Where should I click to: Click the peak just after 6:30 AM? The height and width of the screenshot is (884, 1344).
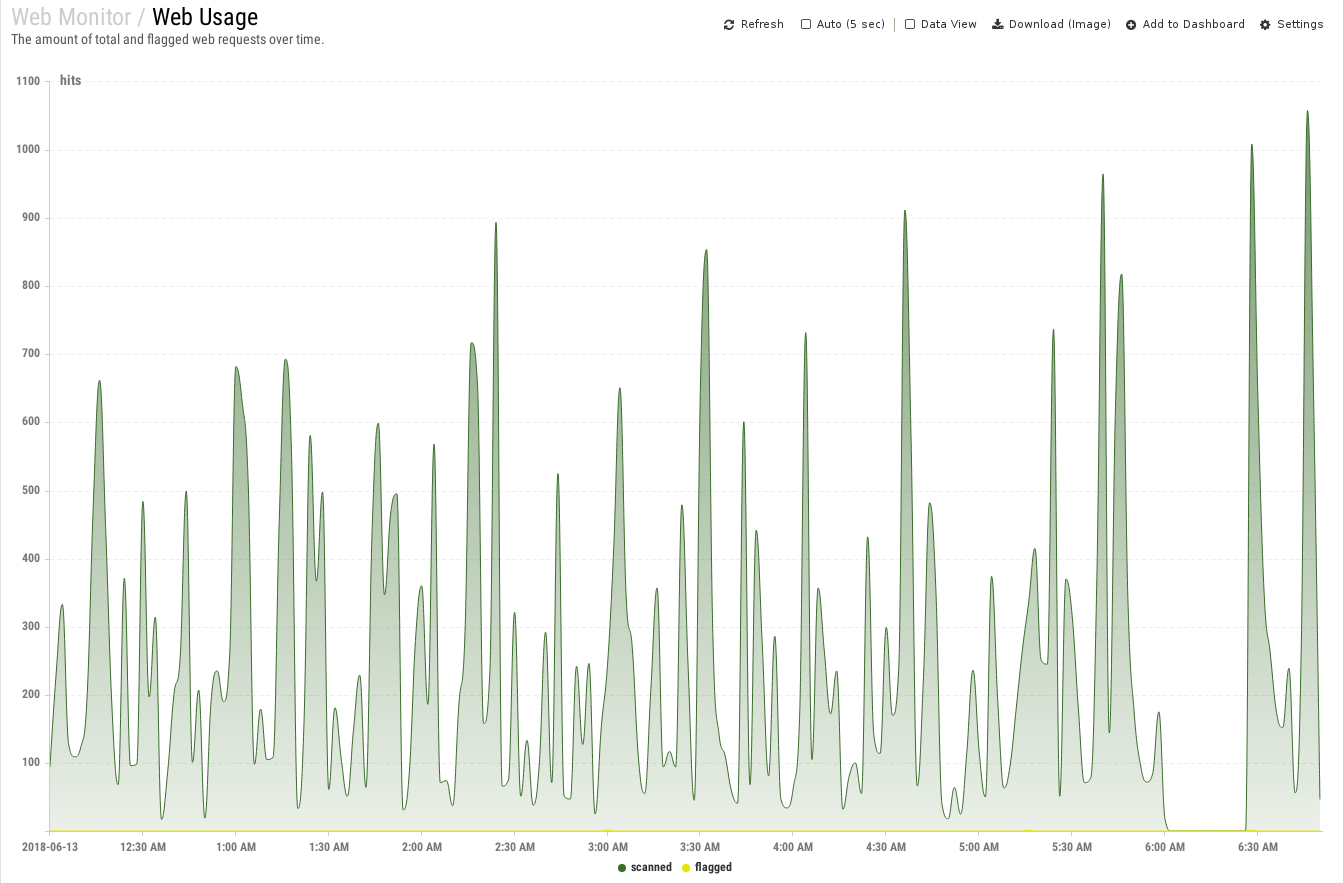pyautogui.click(x=1251, y=146)
